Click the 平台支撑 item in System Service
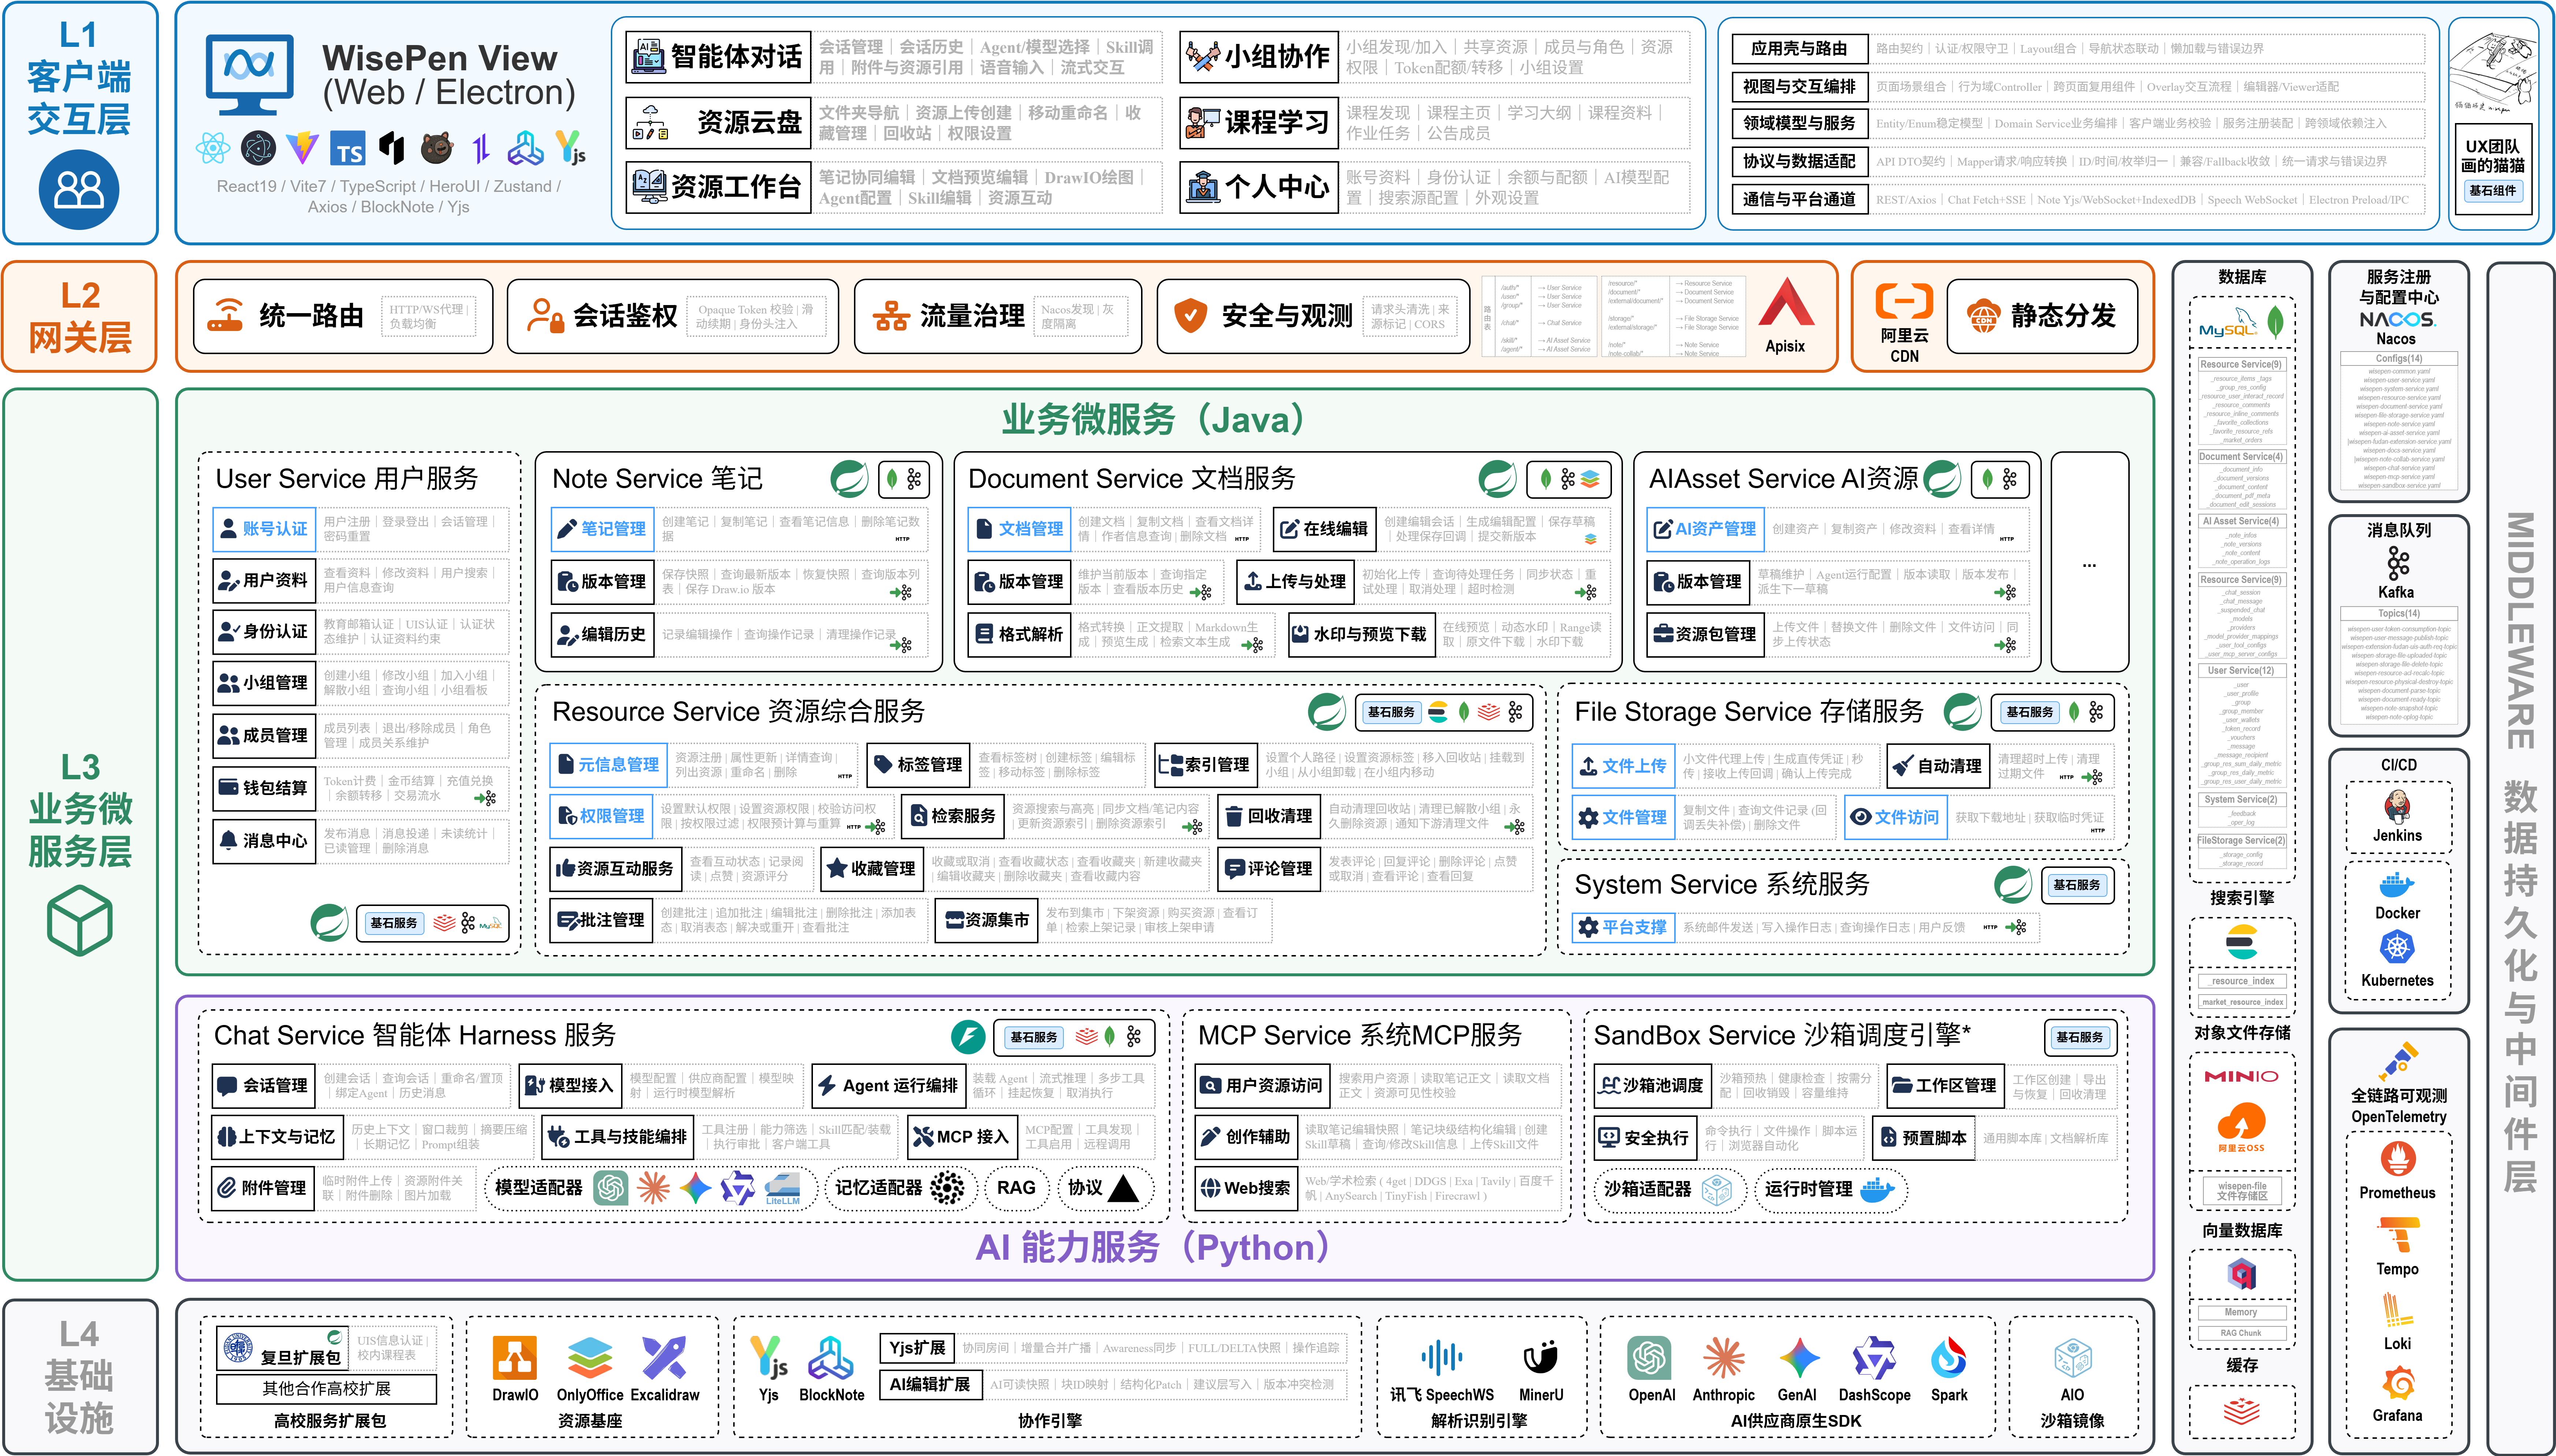Viewport: 2556px width, 1456px height. [1623, 927]
